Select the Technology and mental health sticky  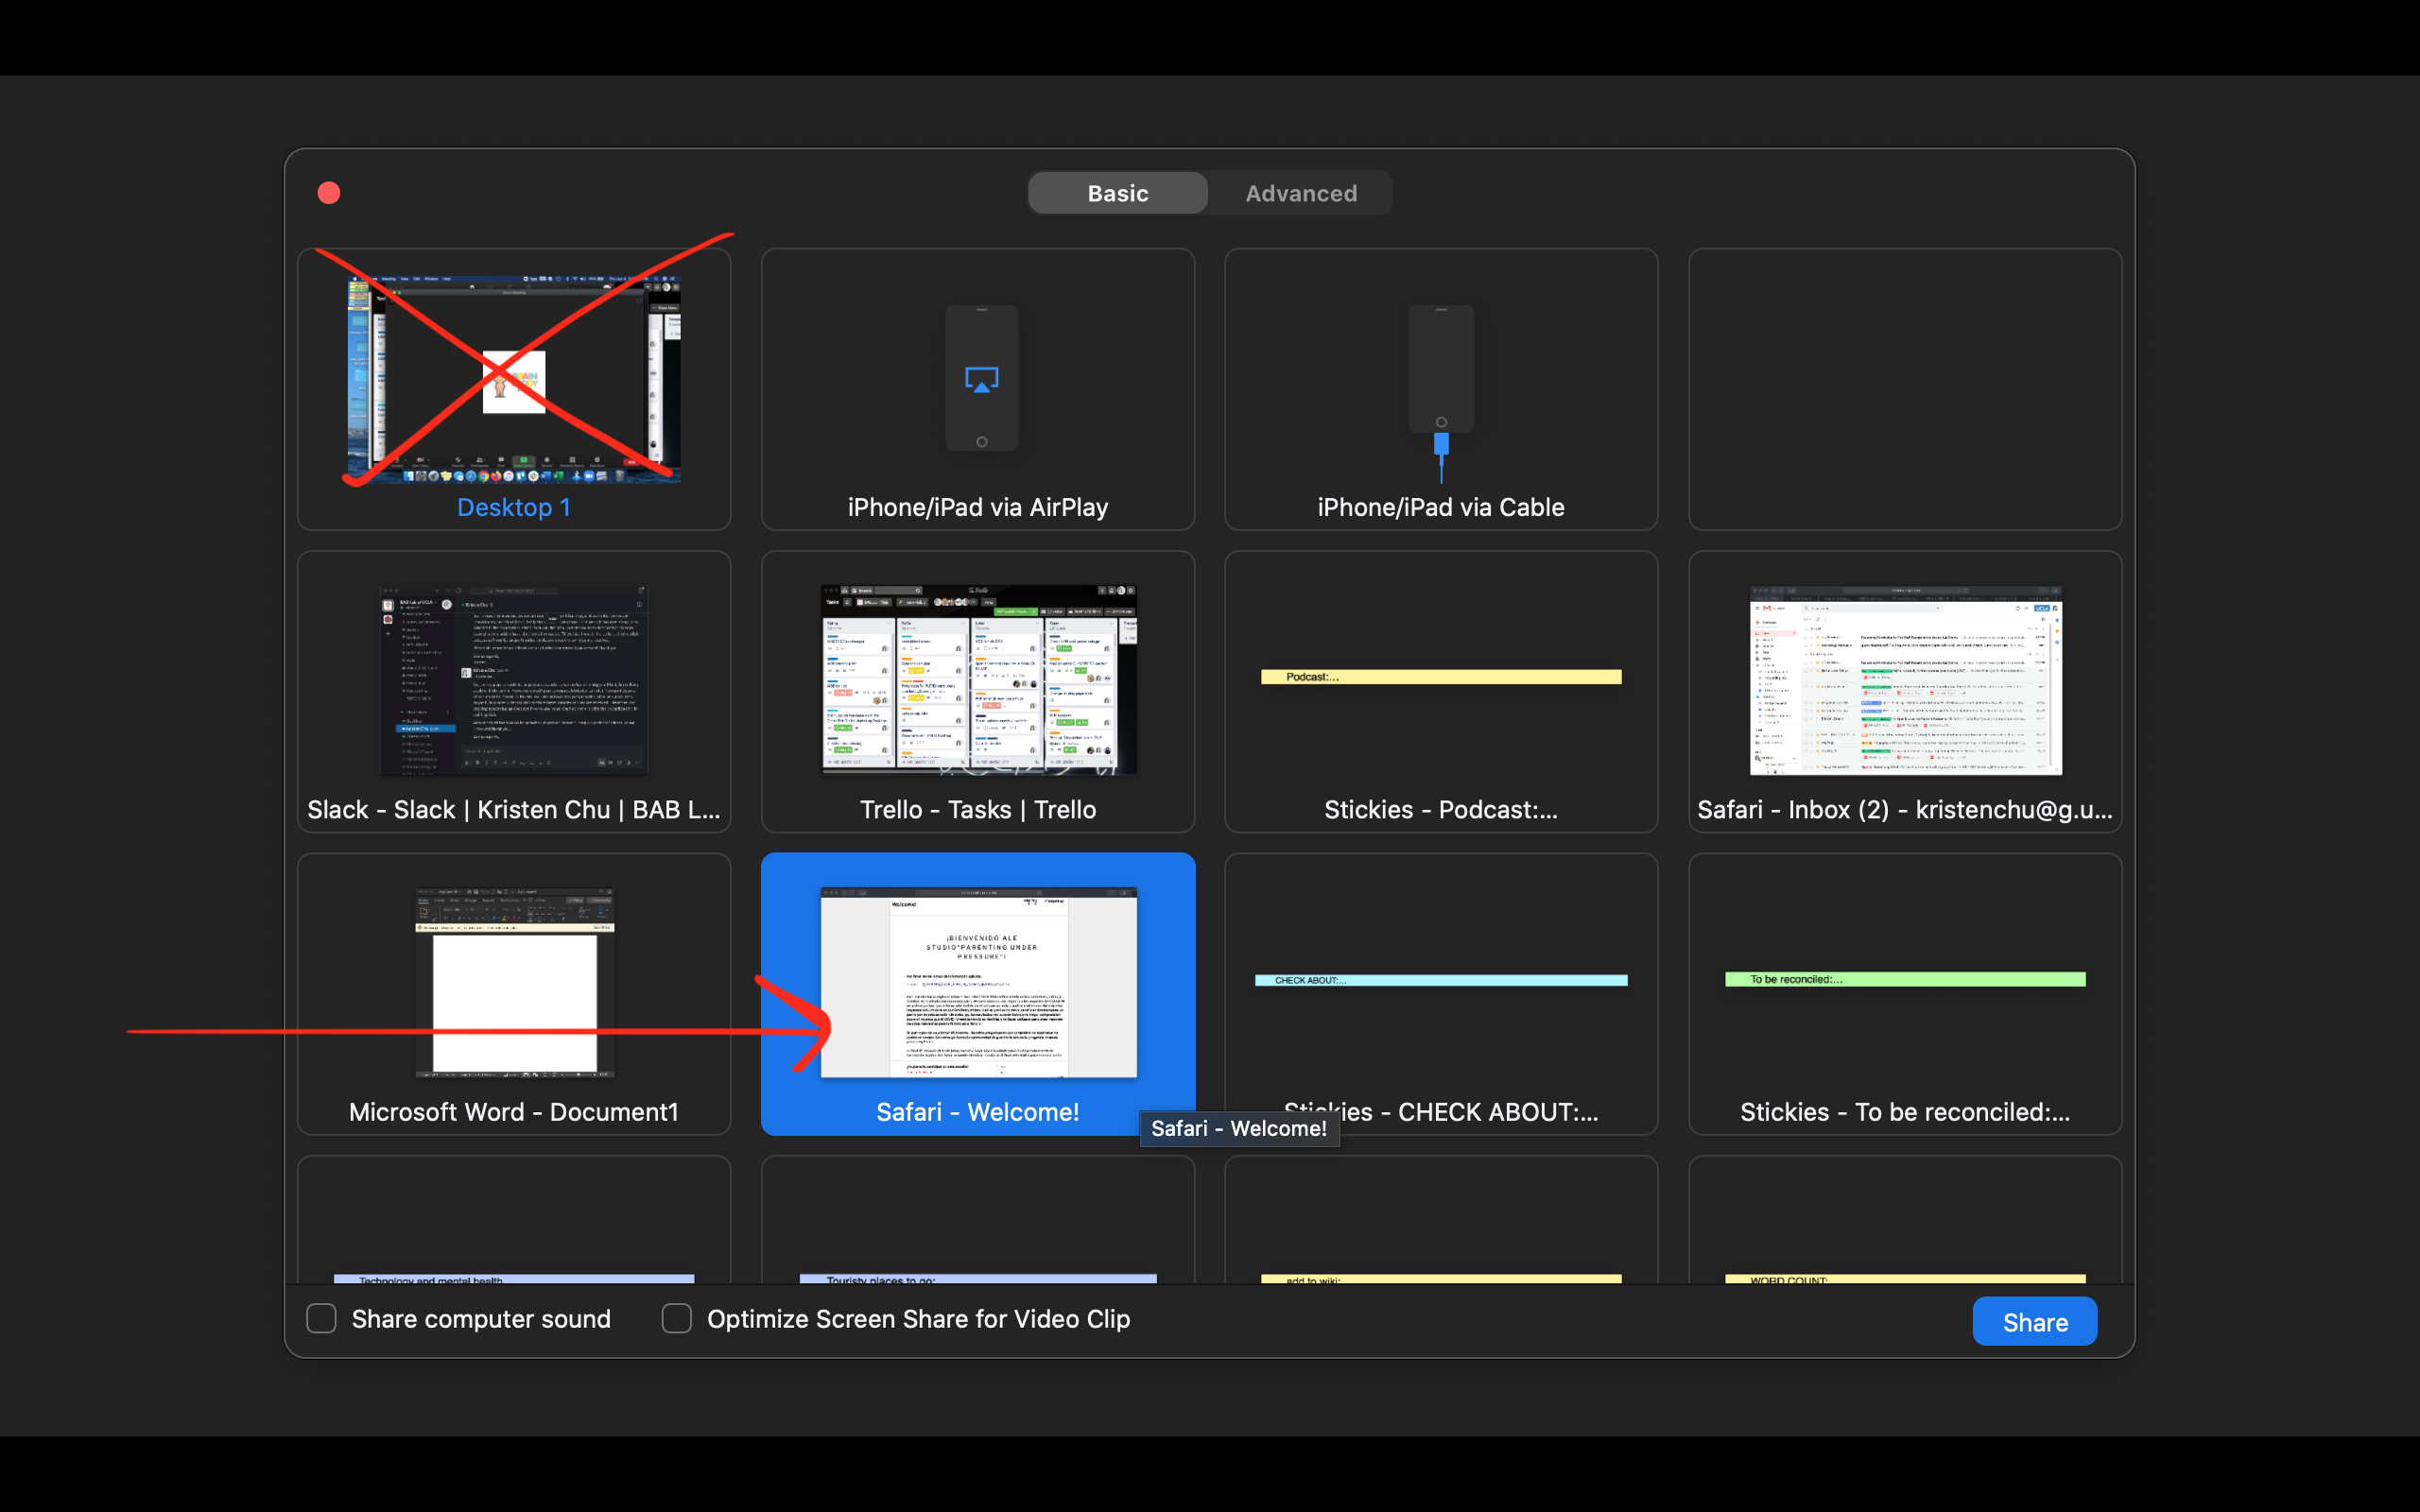pyautogui.click(x=514, y=1221)
